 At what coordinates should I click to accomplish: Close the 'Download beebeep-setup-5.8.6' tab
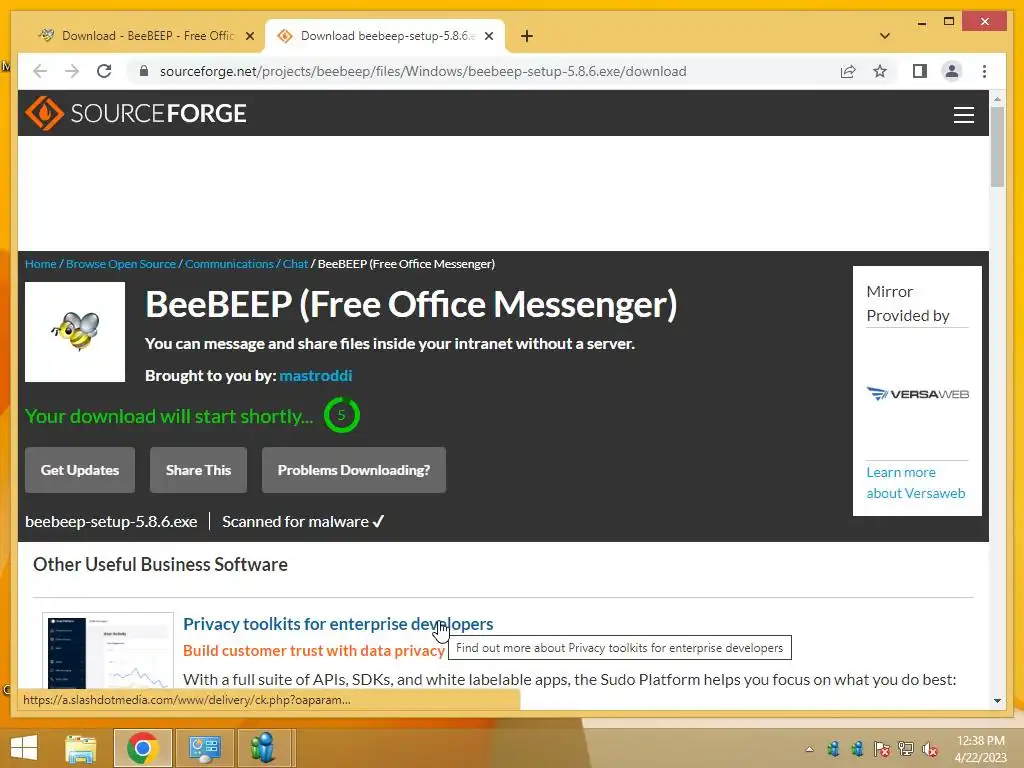[488, 36]
